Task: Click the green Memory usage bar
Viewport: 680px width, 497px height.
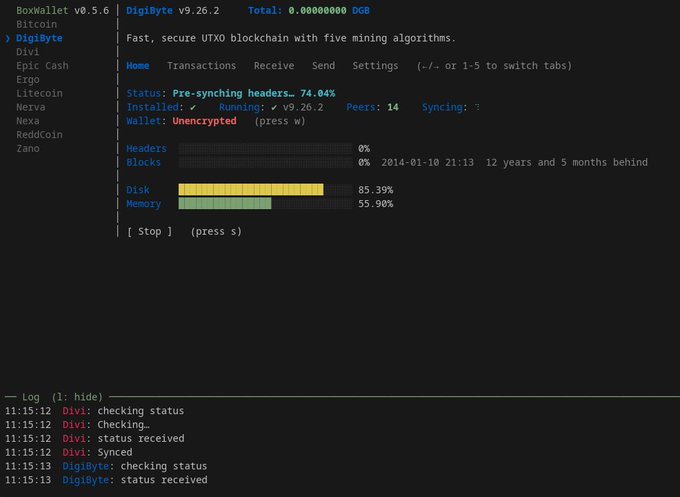Action: [x=225, y=204]
